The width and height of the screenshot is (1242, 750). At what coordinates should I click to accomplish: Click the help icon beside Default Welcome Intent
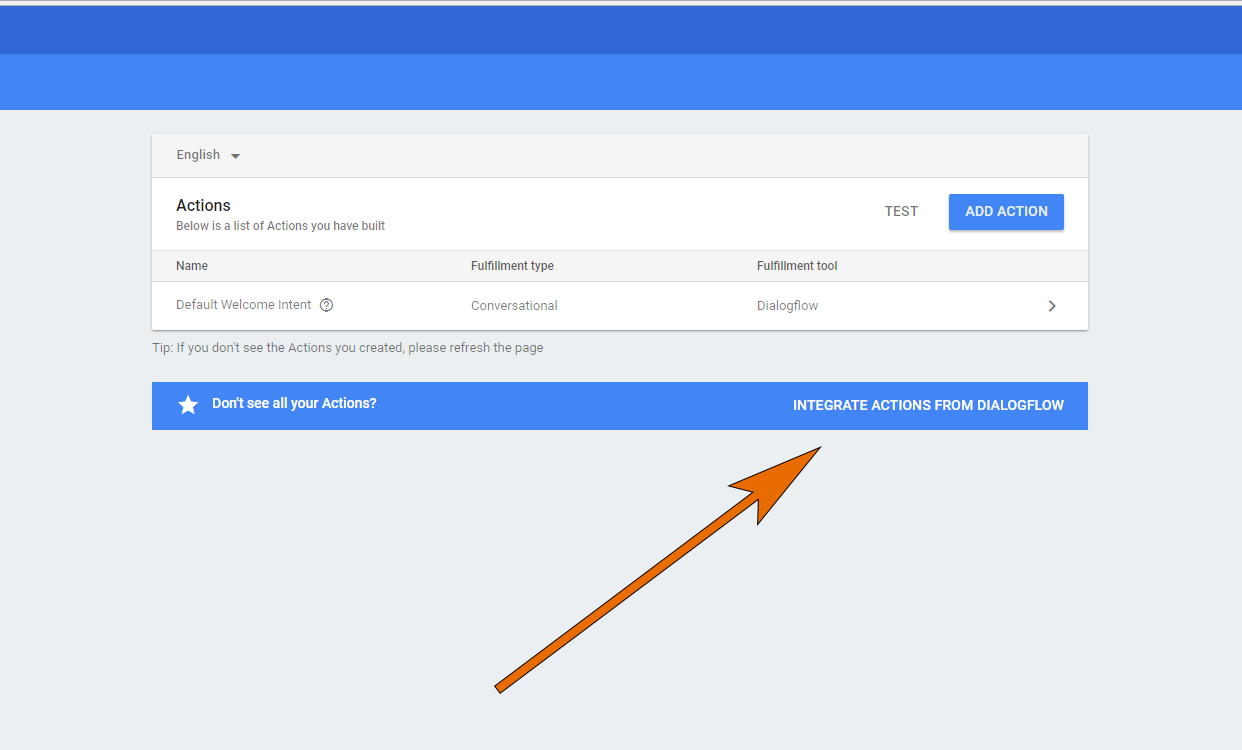pos(326,304)
